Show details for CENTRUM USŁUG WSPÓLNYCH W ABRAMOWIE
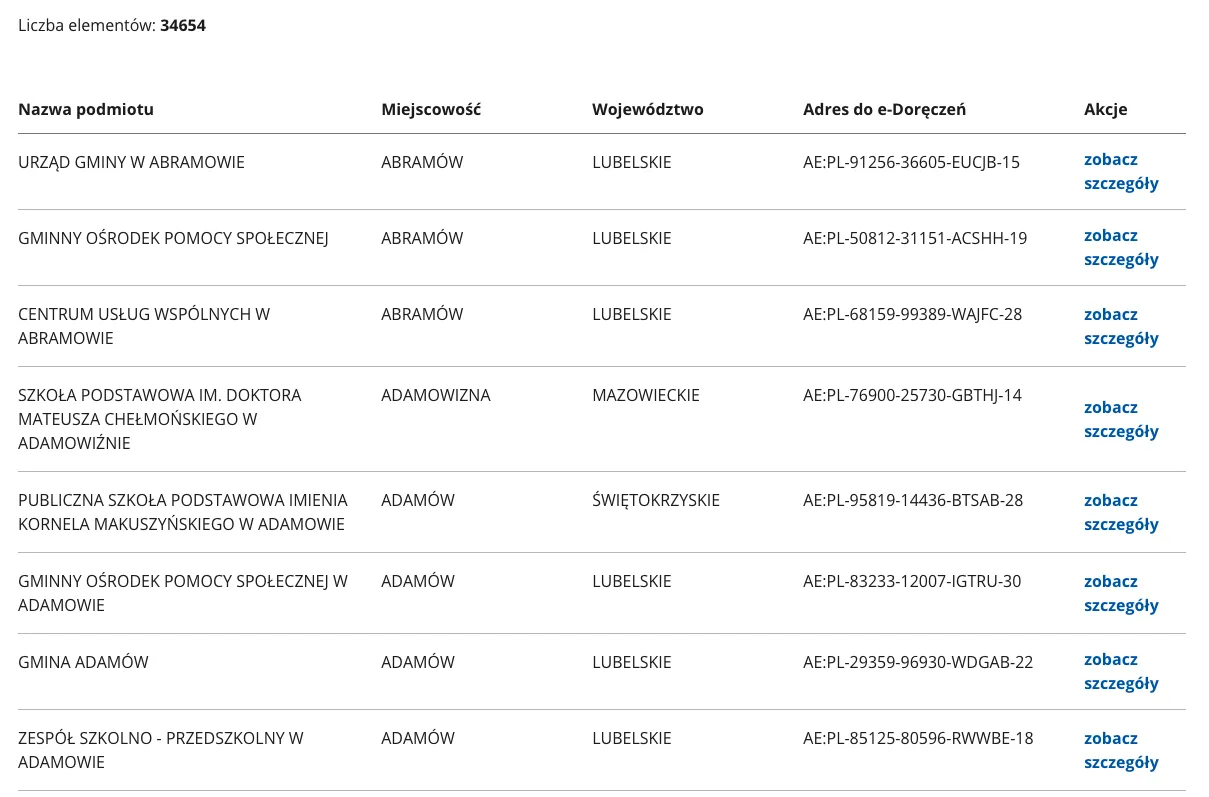1209x797 pixels. 1120,326
